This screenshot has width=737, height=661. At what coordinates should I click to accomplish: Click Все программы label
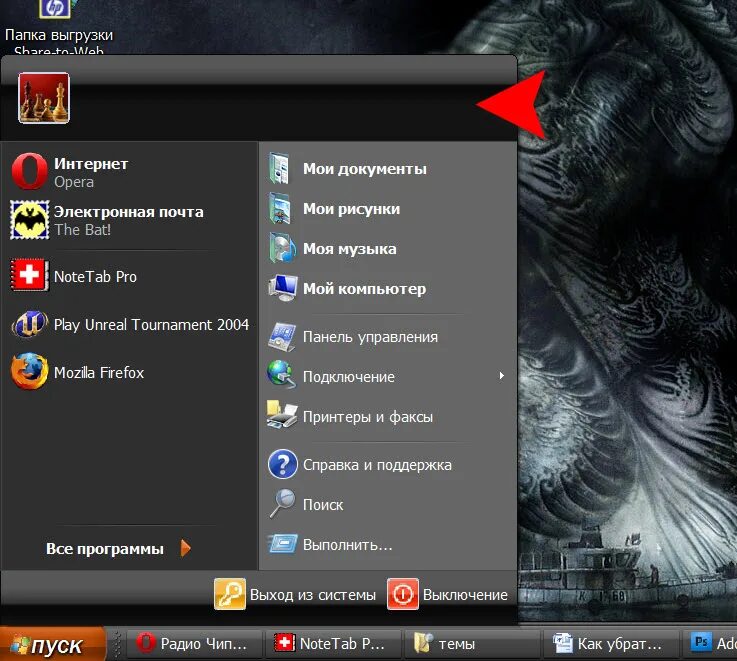pyautogui.click(x=105, y=549)
